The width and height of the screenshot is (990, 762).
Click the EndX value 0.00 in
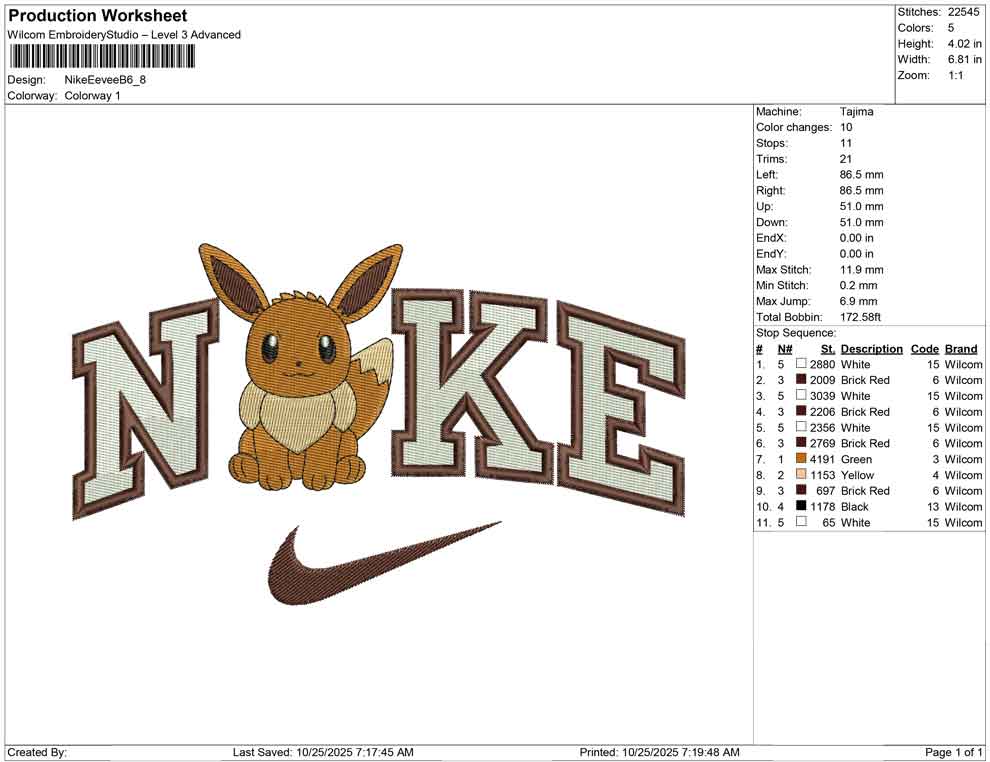(857, 238)
